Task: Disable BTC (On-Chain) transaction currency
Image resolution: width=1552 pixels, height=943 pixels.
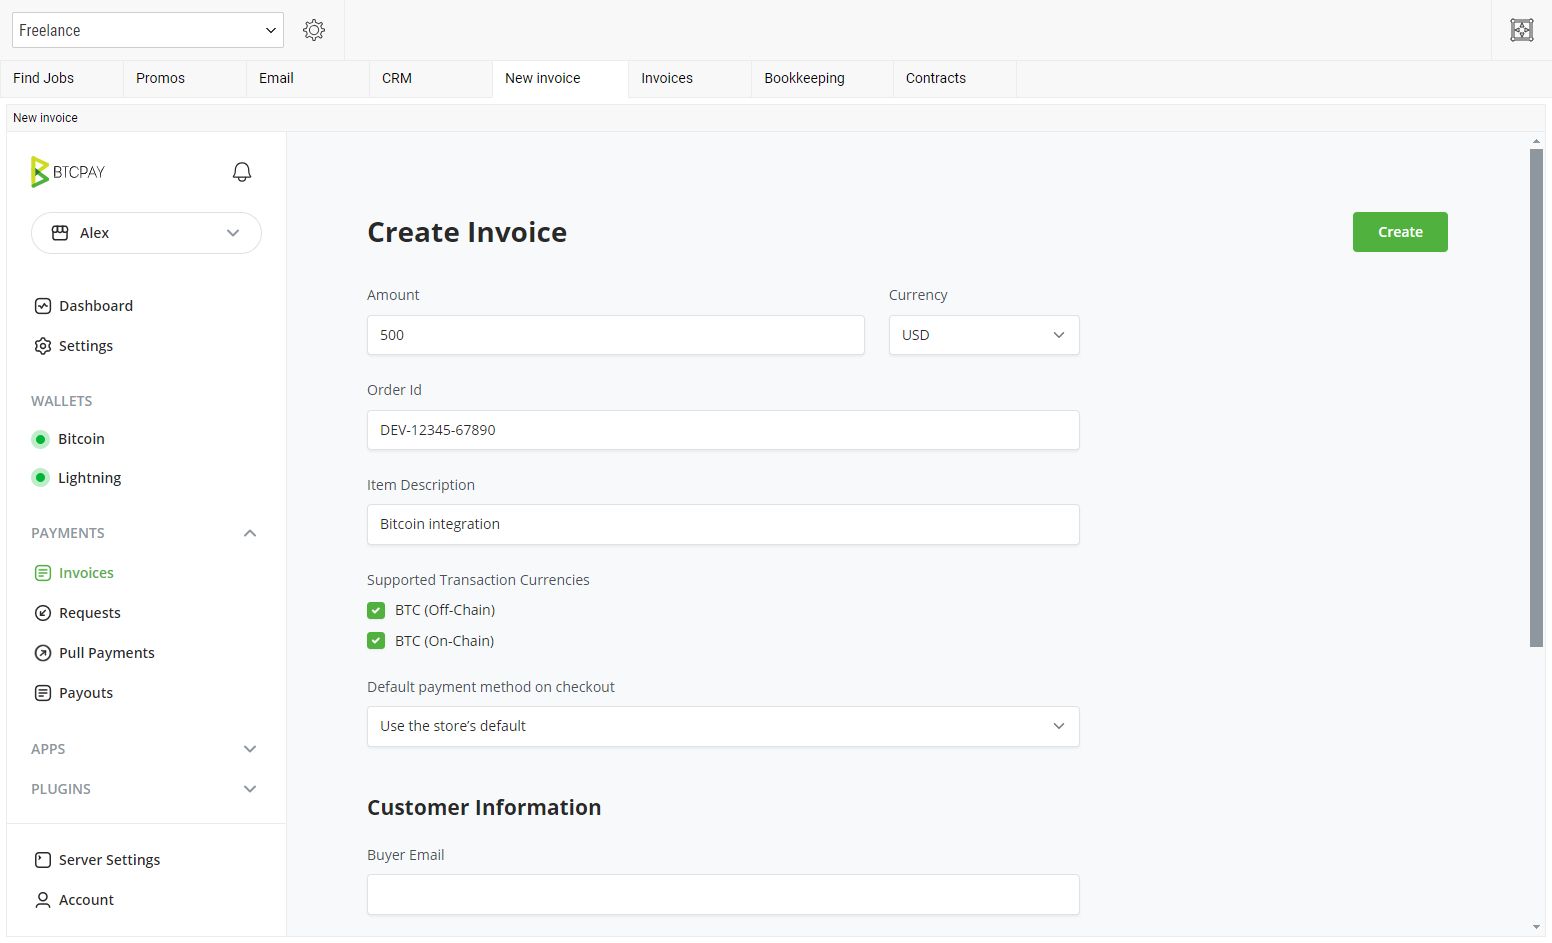Action: [375, 640]
